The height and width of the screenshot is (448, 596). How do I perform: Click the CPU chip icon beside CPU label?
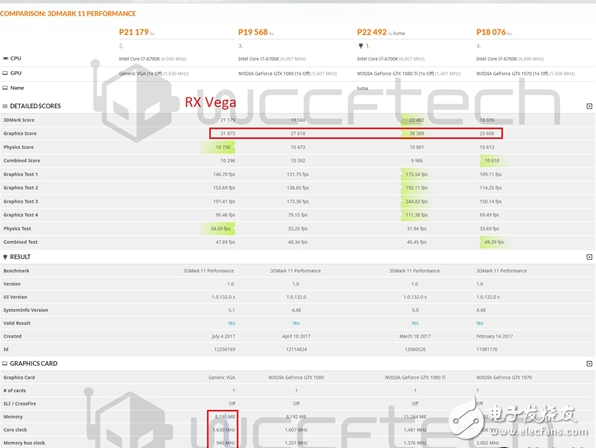tap(5, 59)
